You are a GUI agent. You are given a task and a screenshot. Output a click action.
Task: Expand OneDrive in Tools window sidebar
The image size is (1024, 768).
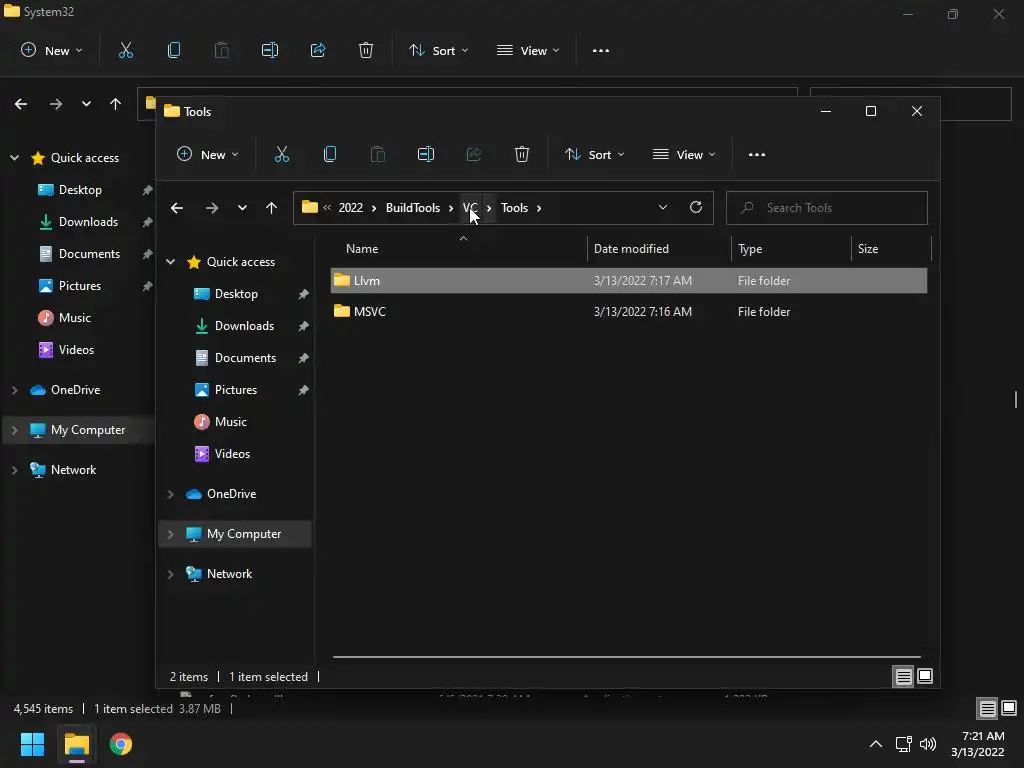point(170,494)
